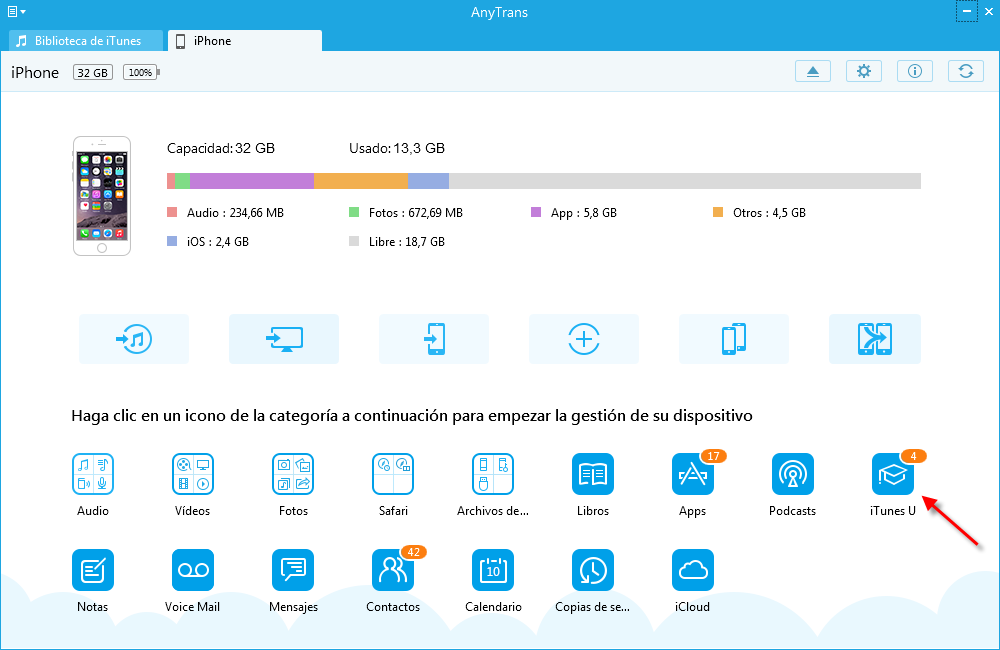Open the settings gear button
The image size is (1000, 650).
click(x=864, y=71)
